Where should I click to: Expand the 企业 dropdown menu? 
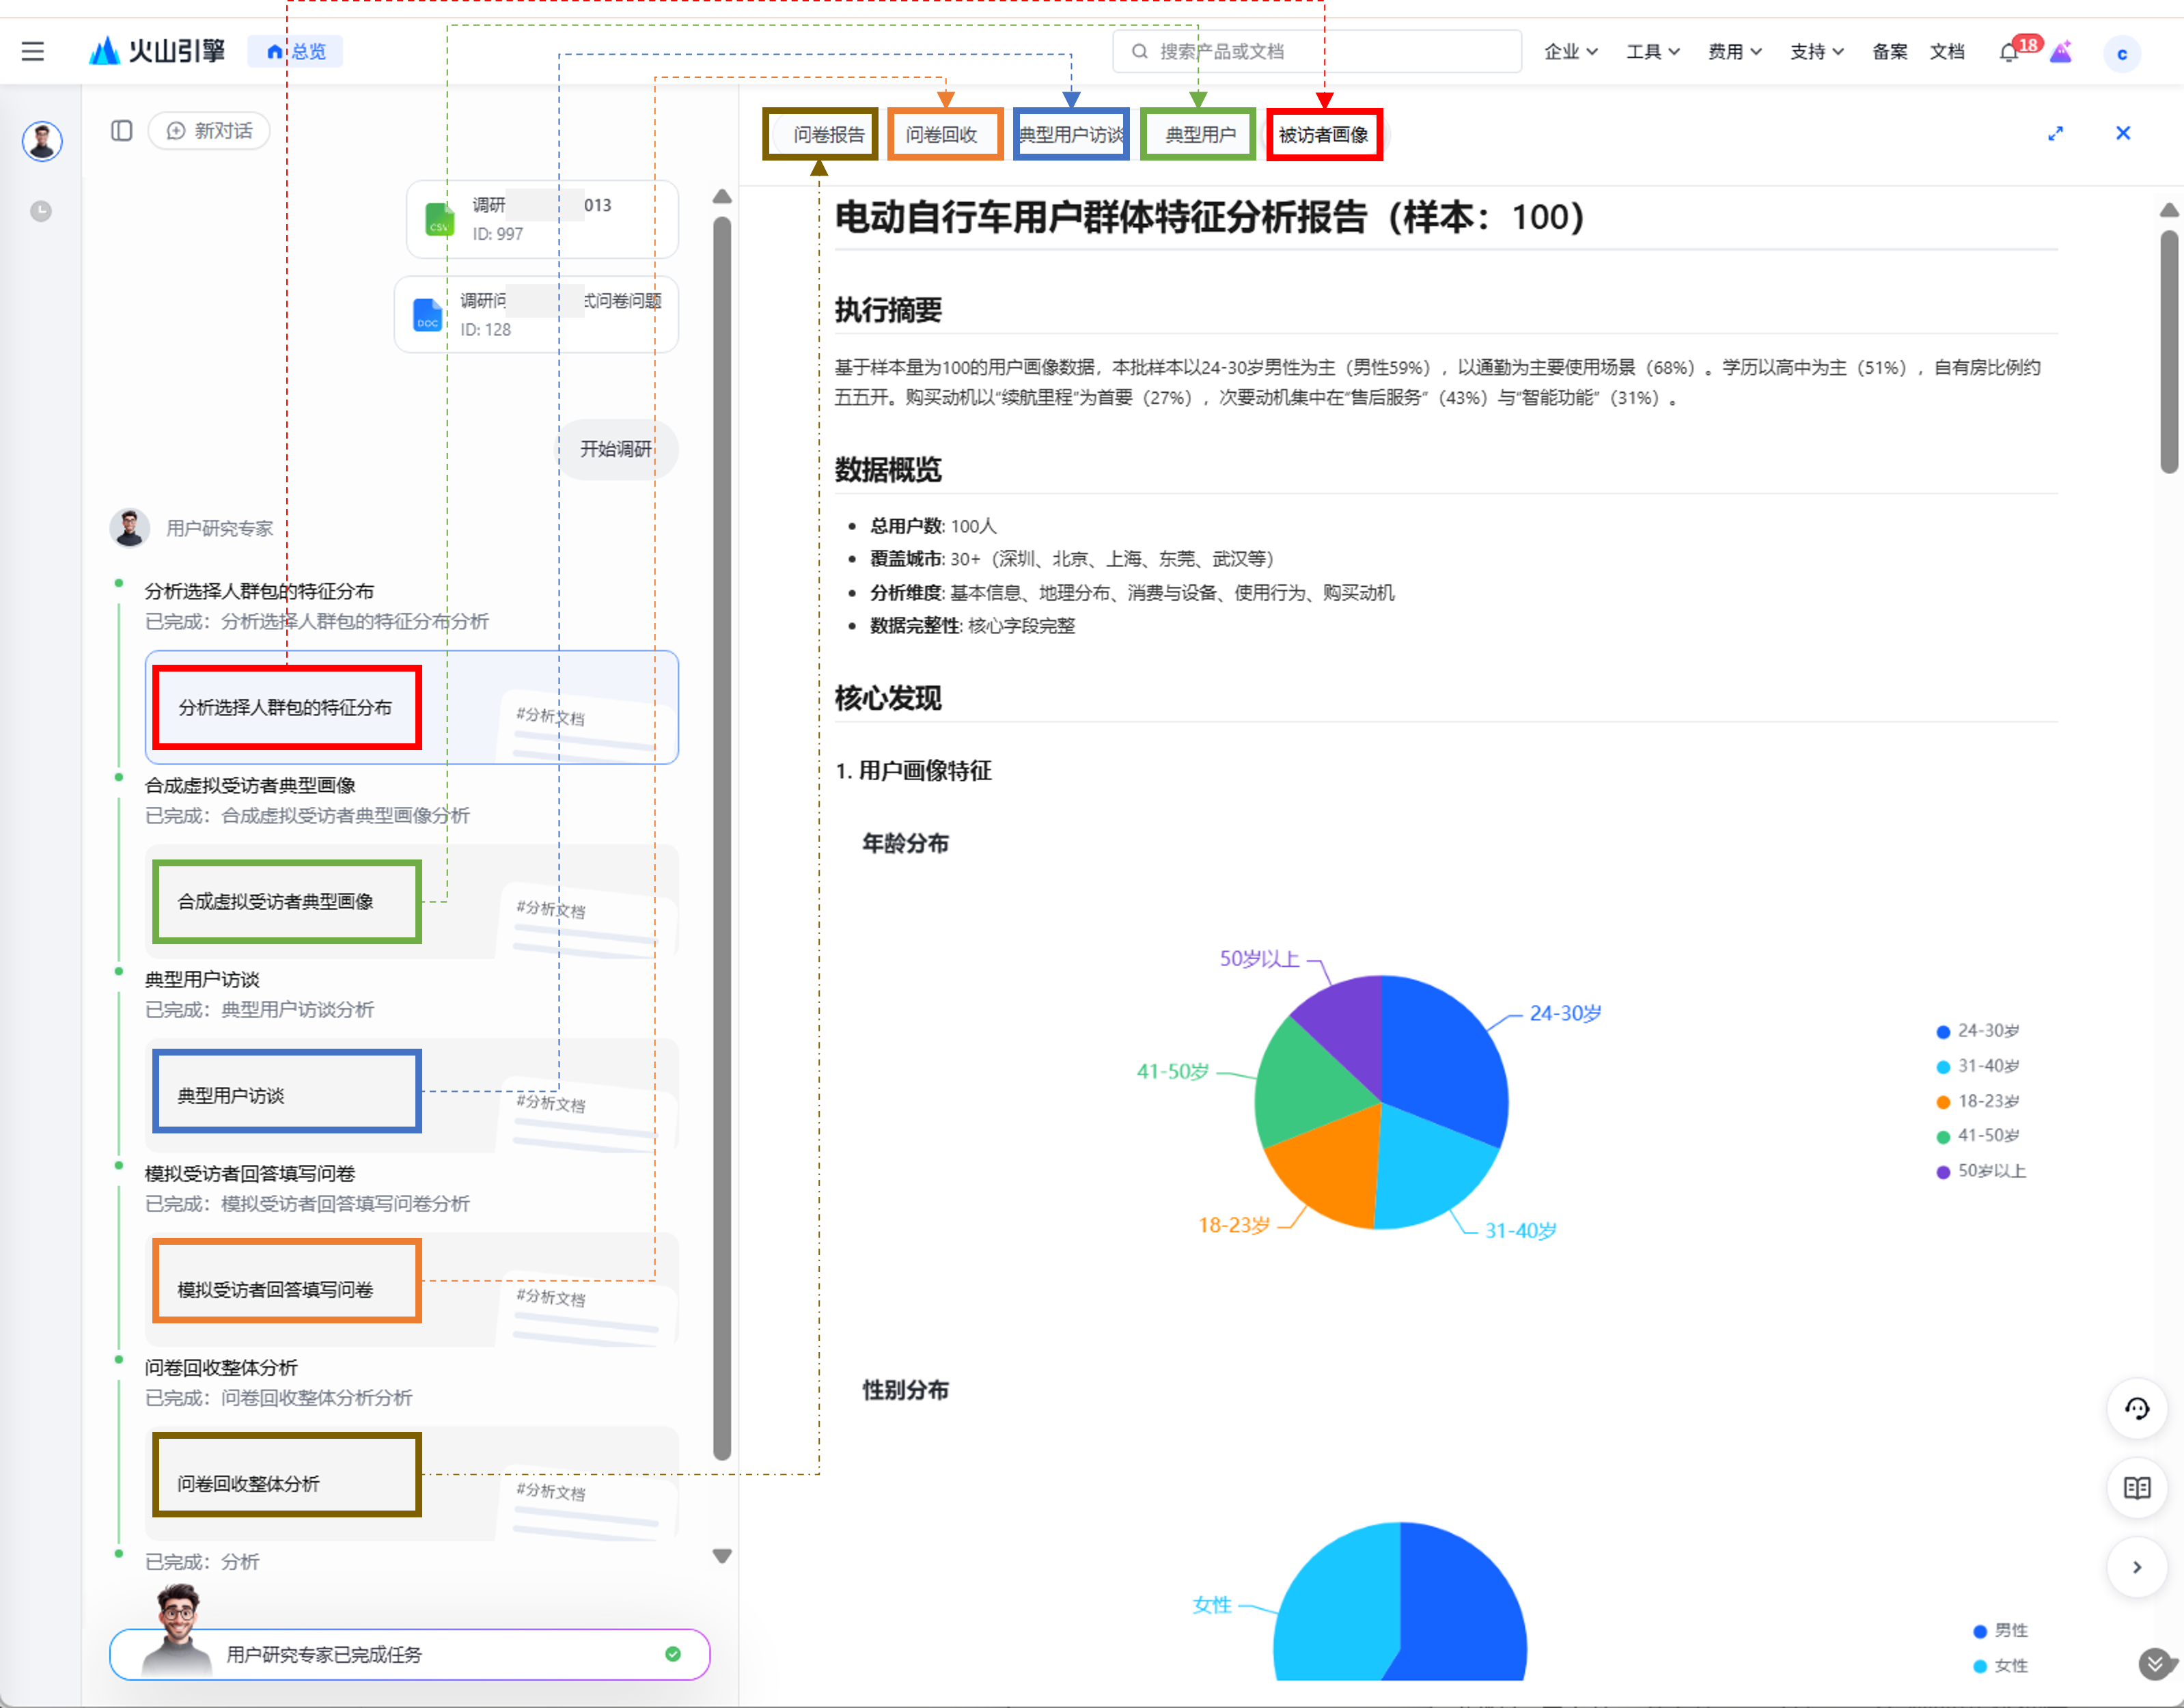[1570, 52]
